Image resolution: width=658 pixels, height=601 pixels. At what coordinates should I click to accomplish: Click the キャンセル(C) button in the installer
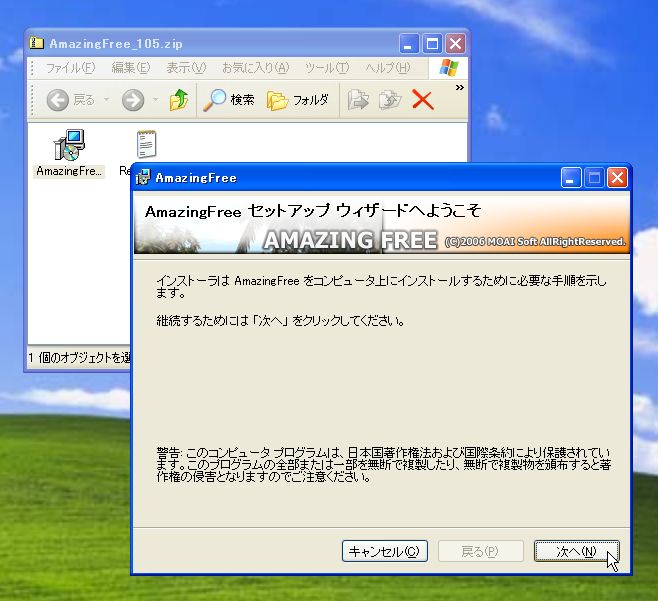384,551
